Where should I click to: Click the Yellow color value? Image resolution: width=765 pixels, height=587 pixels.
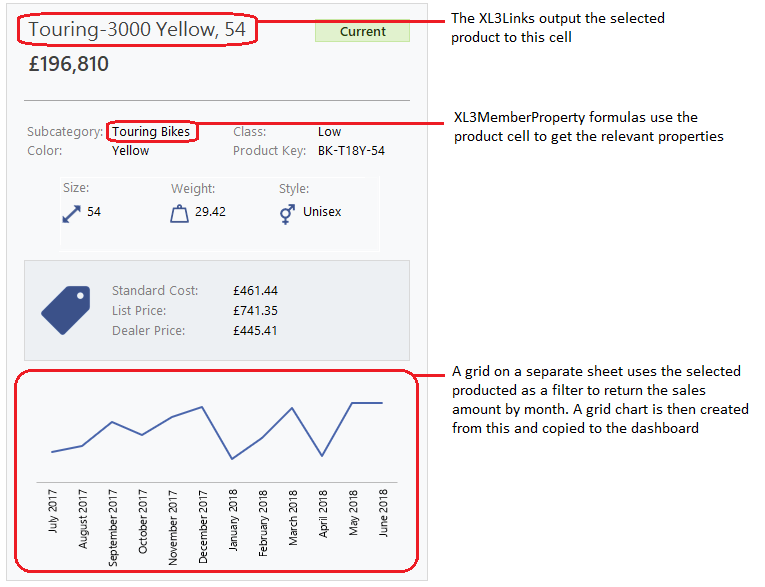pyautogui.click(x=131, y=151)
